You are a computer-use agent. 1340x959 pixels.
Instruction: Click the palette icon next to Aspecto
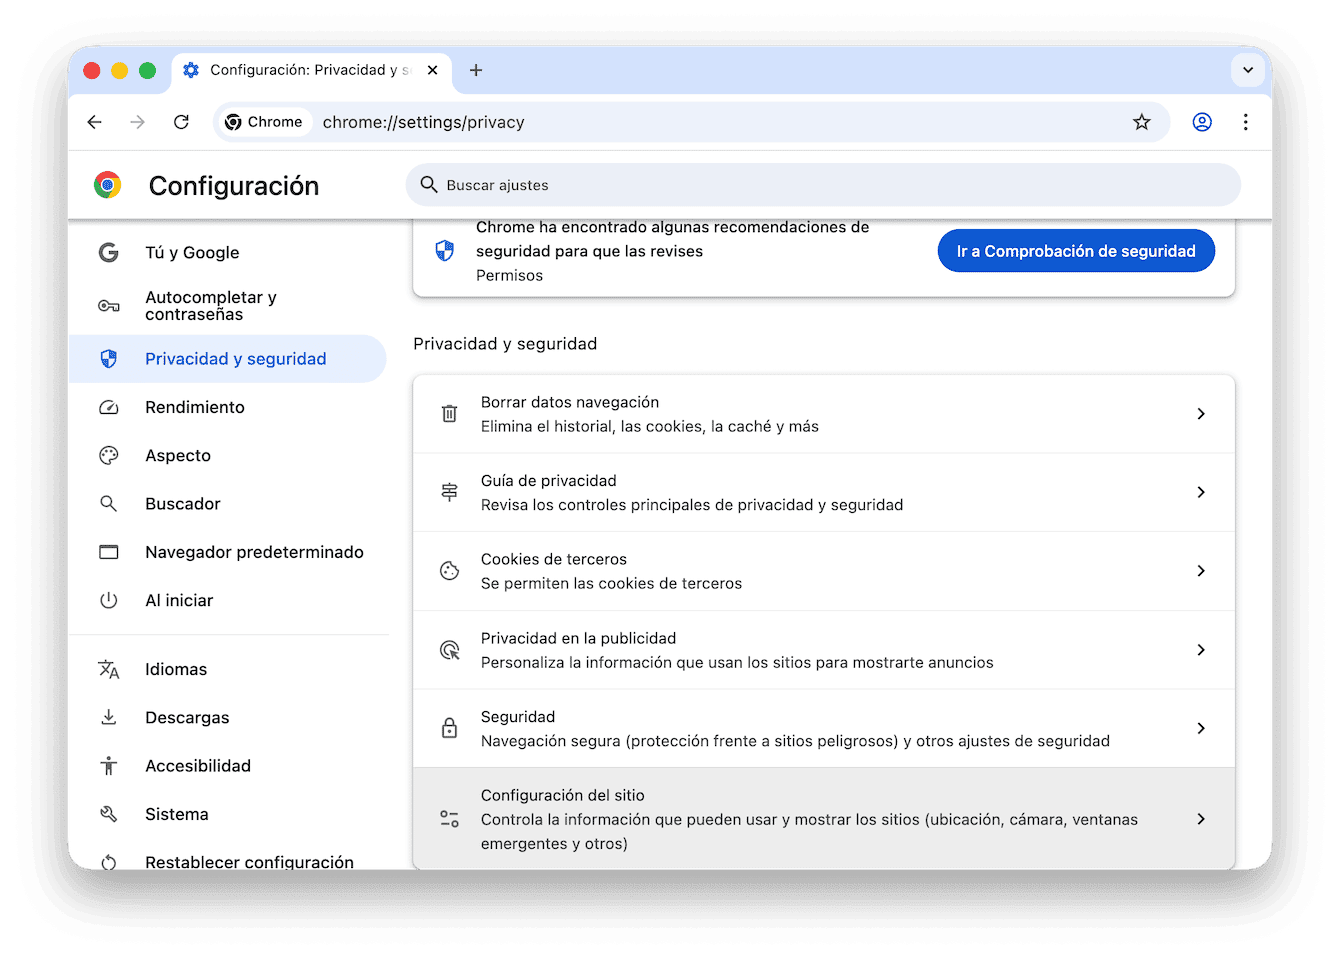point(108,455)
